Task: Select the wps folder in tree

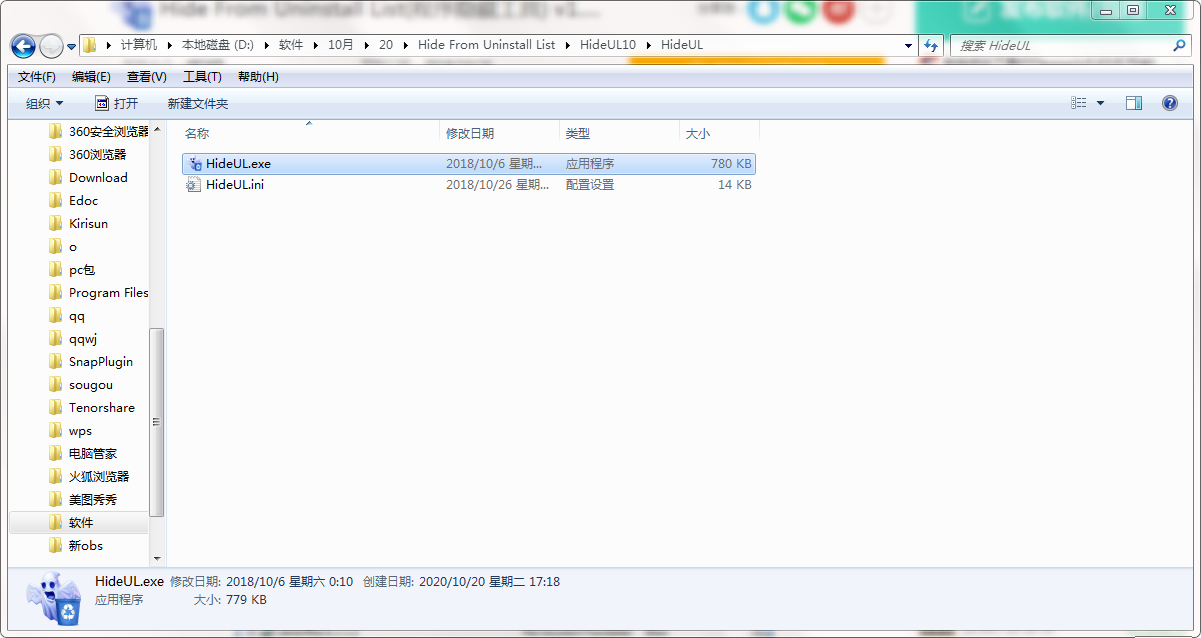Action: click(70, 430)
